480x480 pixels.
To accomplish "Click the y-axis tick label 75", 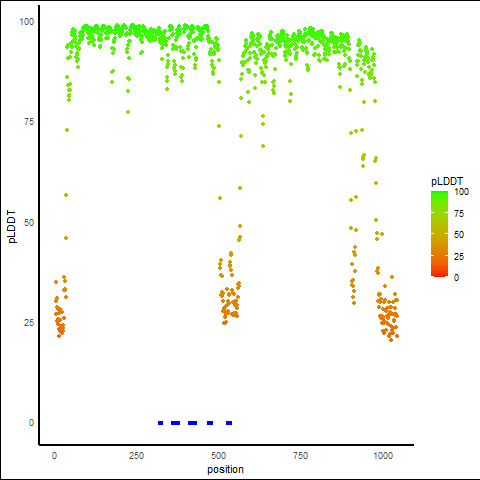I will point(29,122).
